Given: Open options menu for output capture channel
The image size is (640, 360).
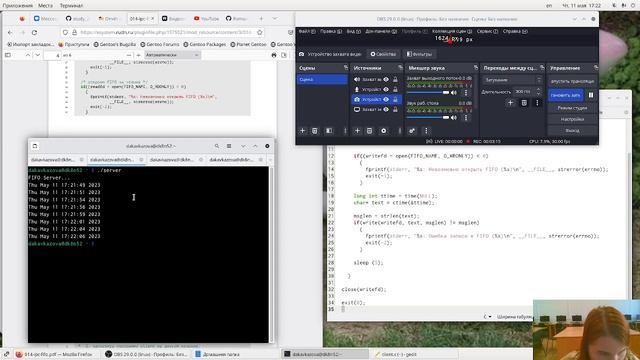Looking at the screenshot, I should pyautogui.click(x=466, y=93).
